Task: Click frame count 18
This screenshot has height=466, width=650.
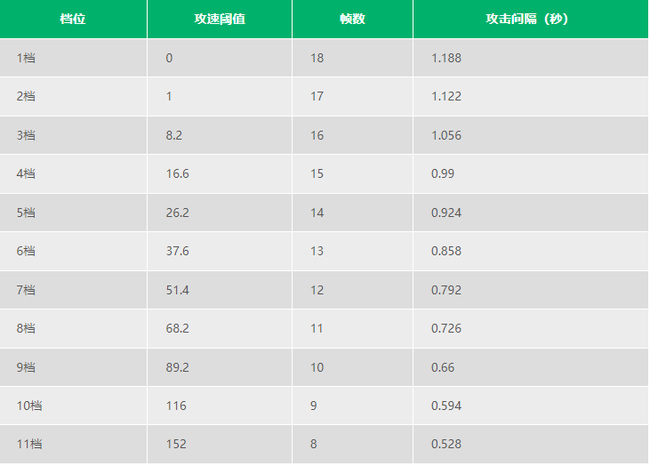Action: (317, 58)
